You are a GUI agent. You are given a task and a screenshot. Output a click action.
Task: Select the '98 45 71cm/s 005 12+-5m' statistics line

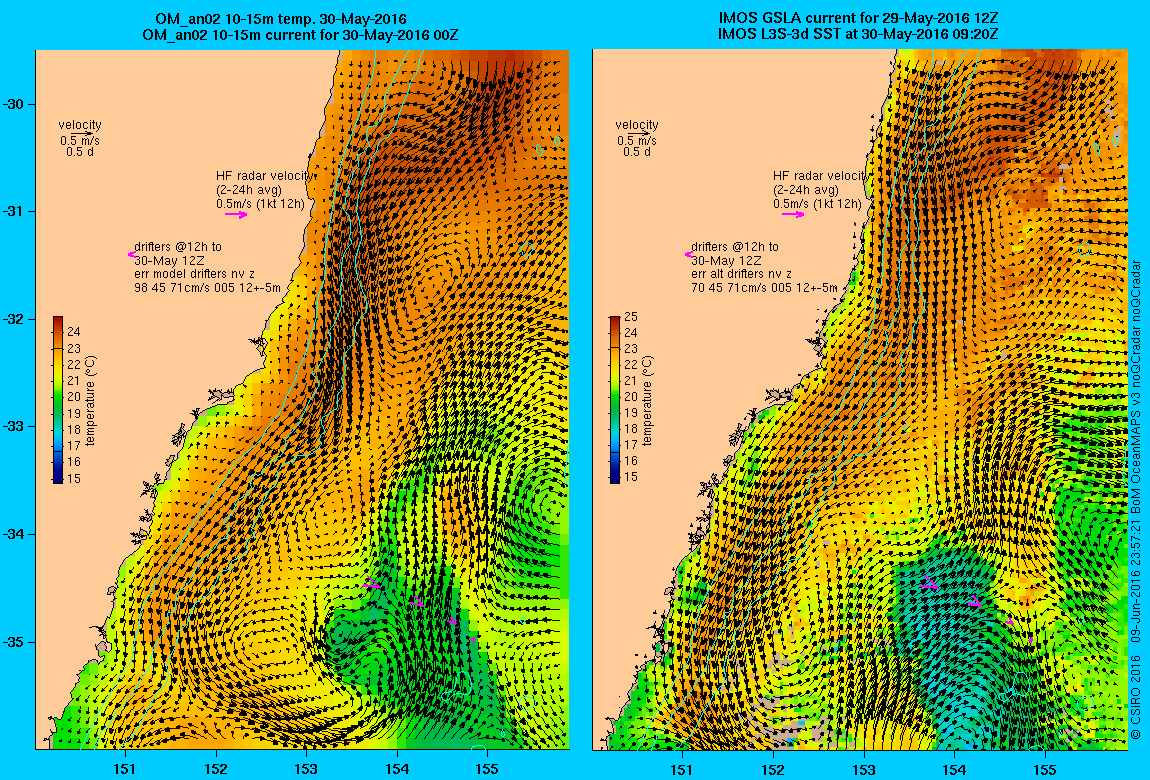tap(208, 288)
